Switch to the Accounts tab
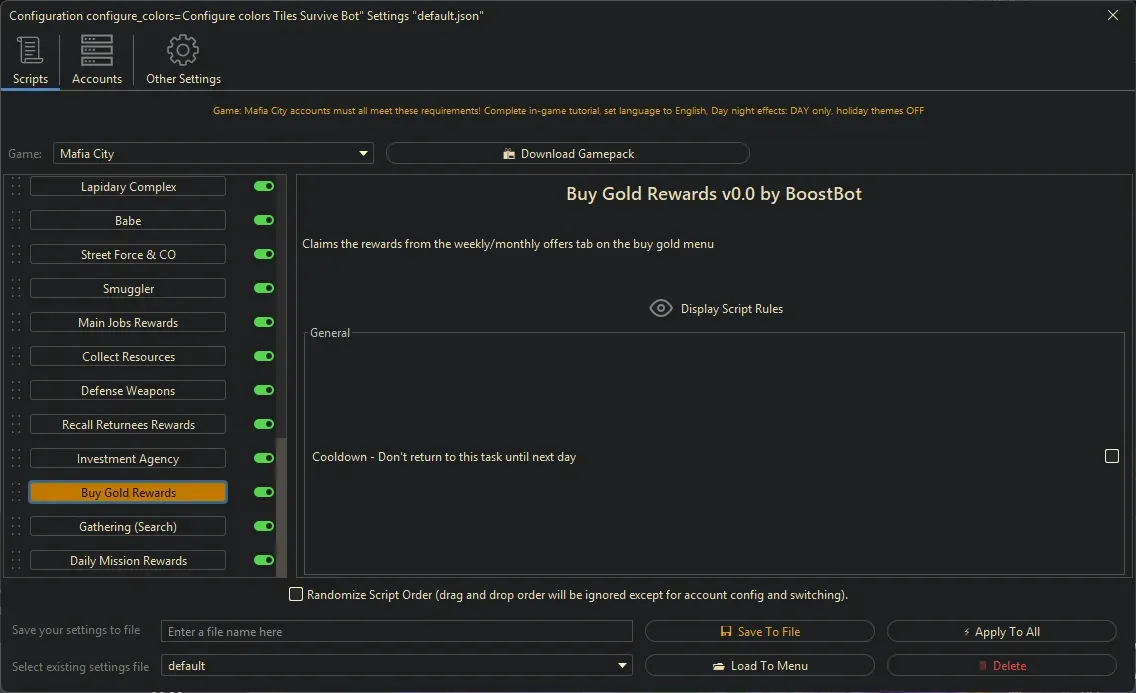The width and height of the screenshot is (1136, 693). (96, 60)
